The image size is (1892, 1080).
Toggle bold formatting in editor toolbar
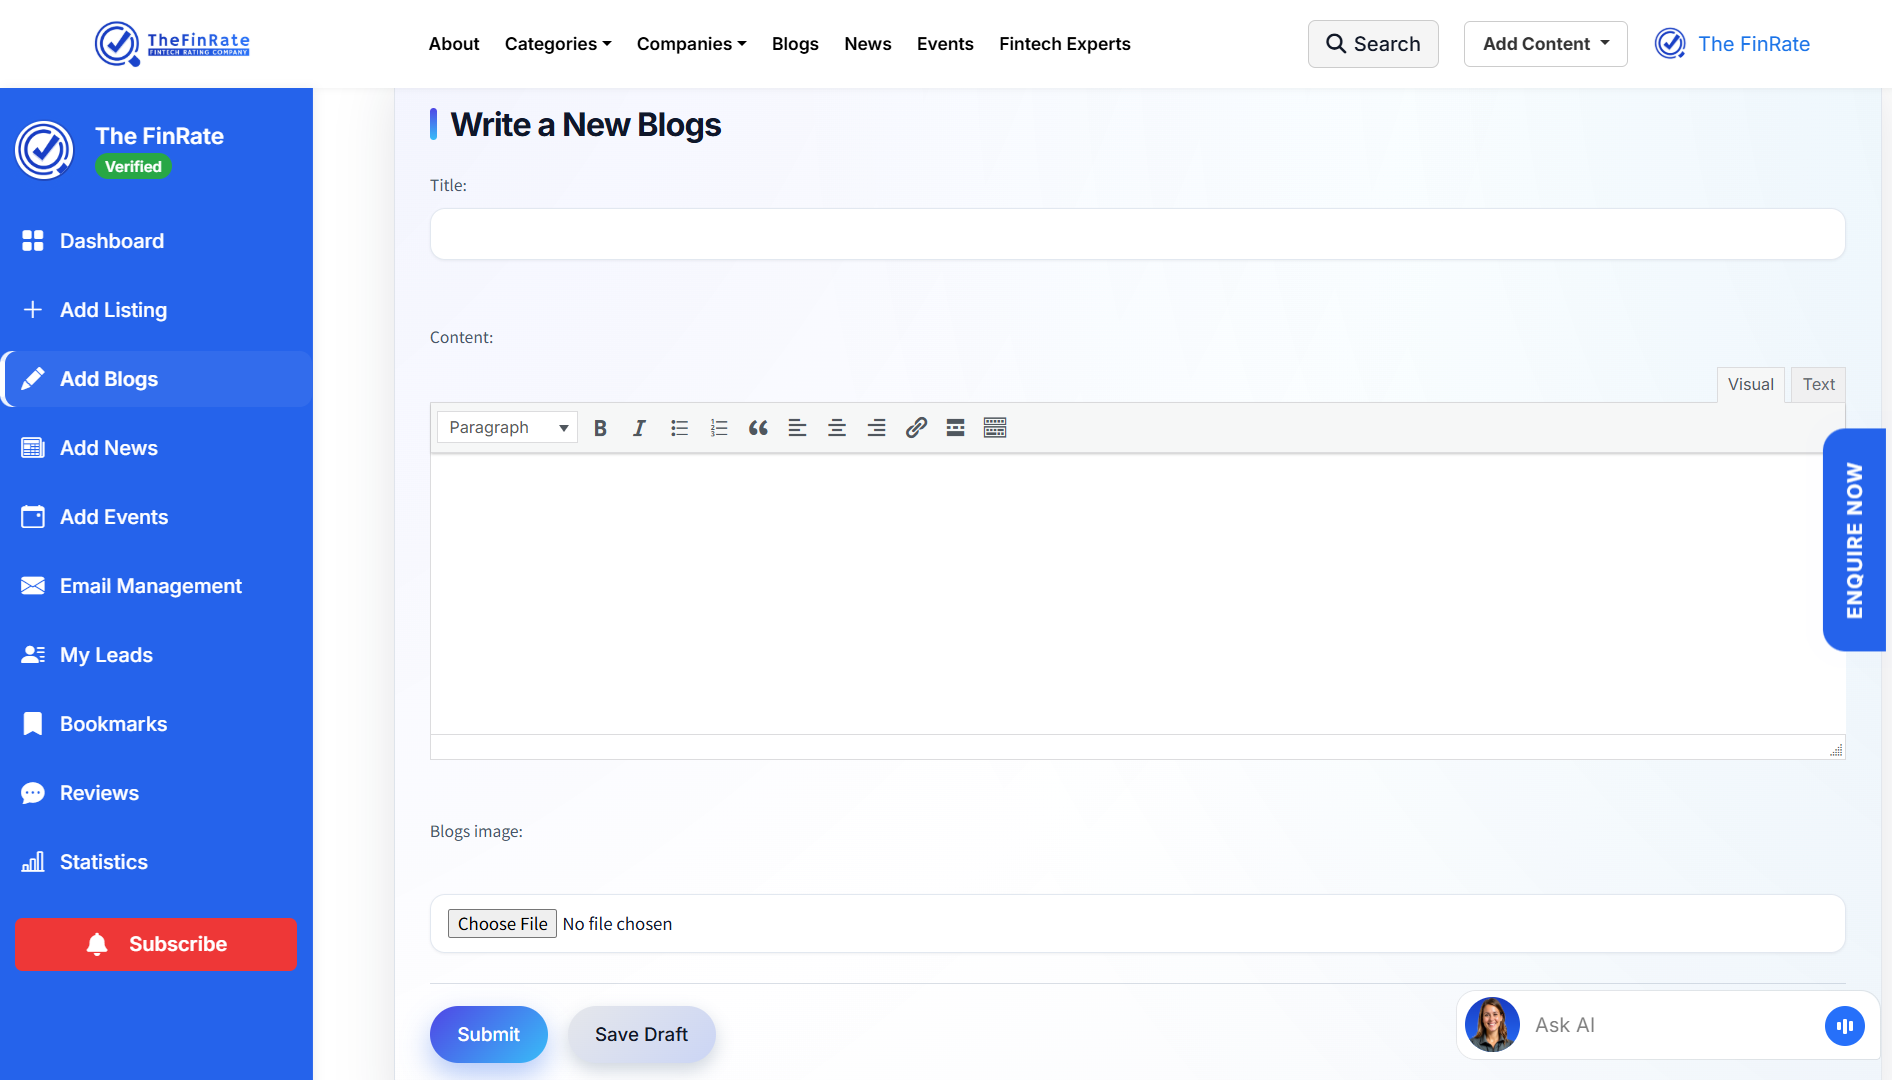(x=600, y=428)
